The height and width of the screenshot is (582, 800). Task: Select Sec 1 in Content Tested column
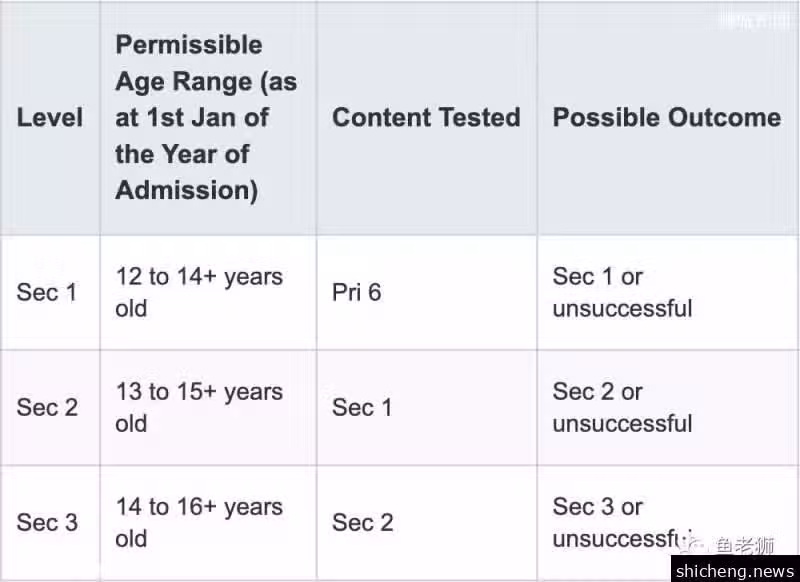427,408
